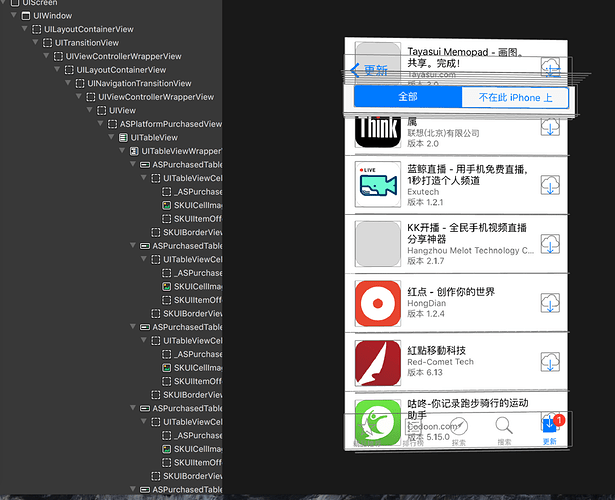Click the window icon beside UIWindow
The width and height of the screenshot is (615, 500).
25,16
